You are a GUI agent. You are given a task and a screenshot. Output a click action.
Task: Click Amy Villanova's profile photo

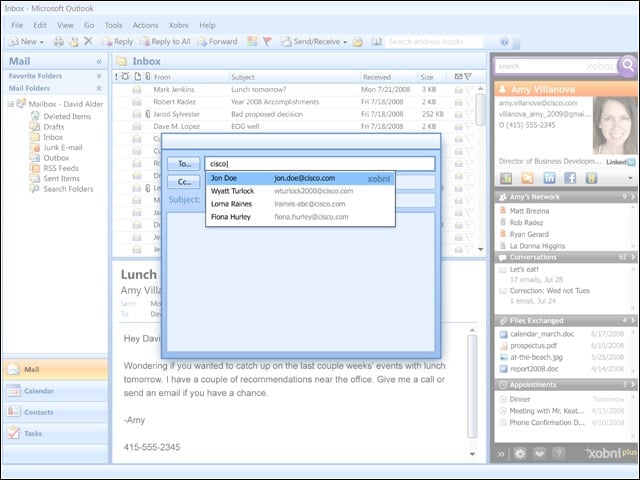(x=615, y=125)
